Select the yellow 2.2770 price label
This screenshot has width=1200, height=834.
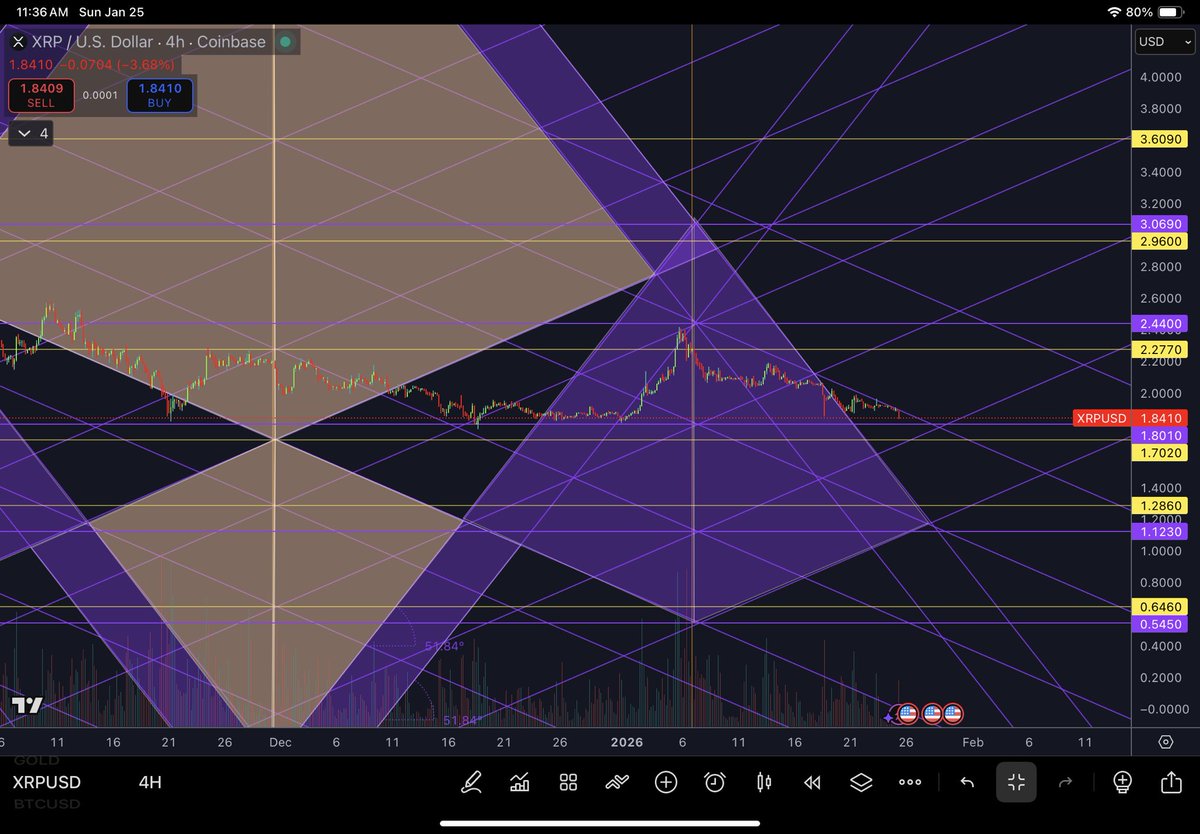point(1159,349)
